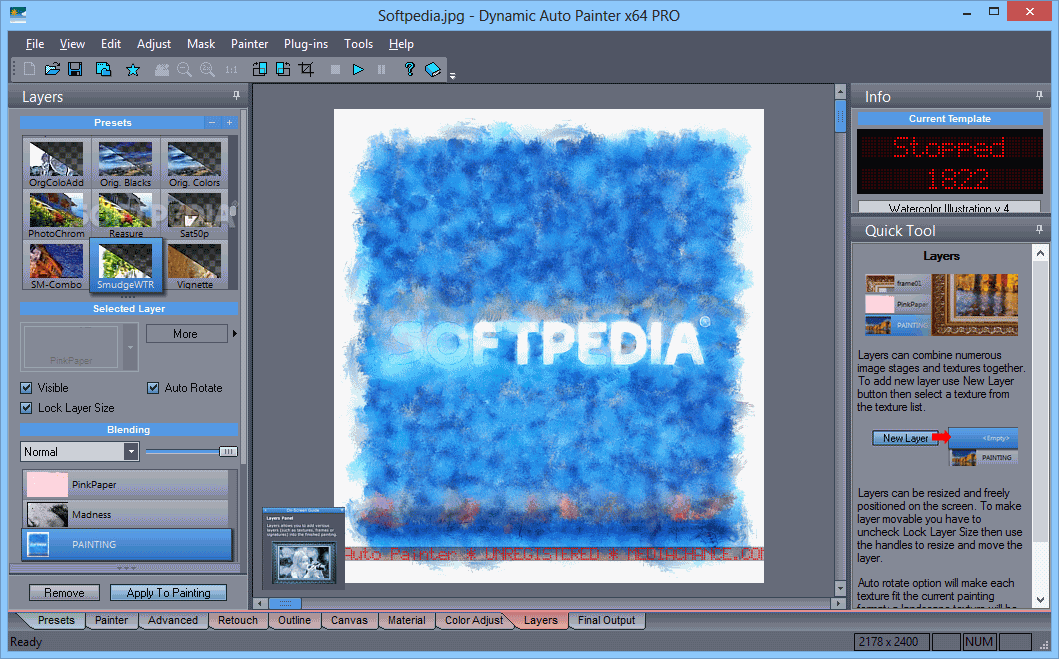This screenshot has height=659, width=1059.
Task: Select the Orig. Blacks preset
Action: click(126, 163)
